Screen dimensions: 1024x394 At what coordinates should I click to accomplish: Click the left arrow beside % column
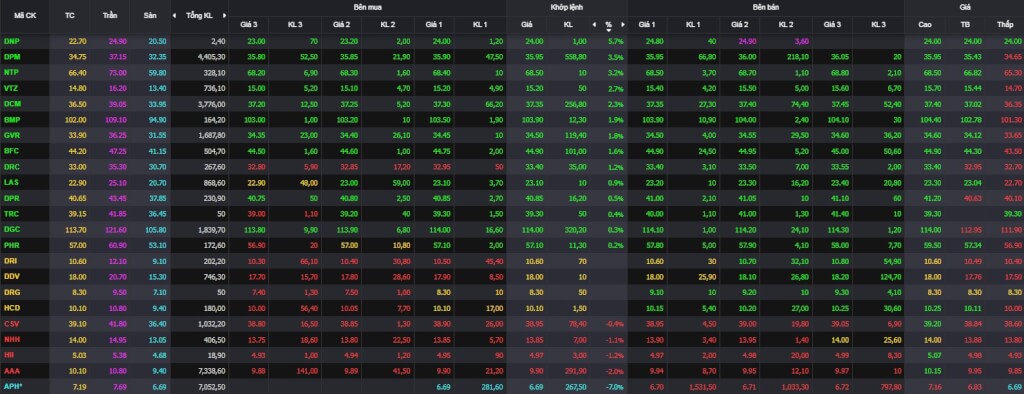click(x=594, y=24)
